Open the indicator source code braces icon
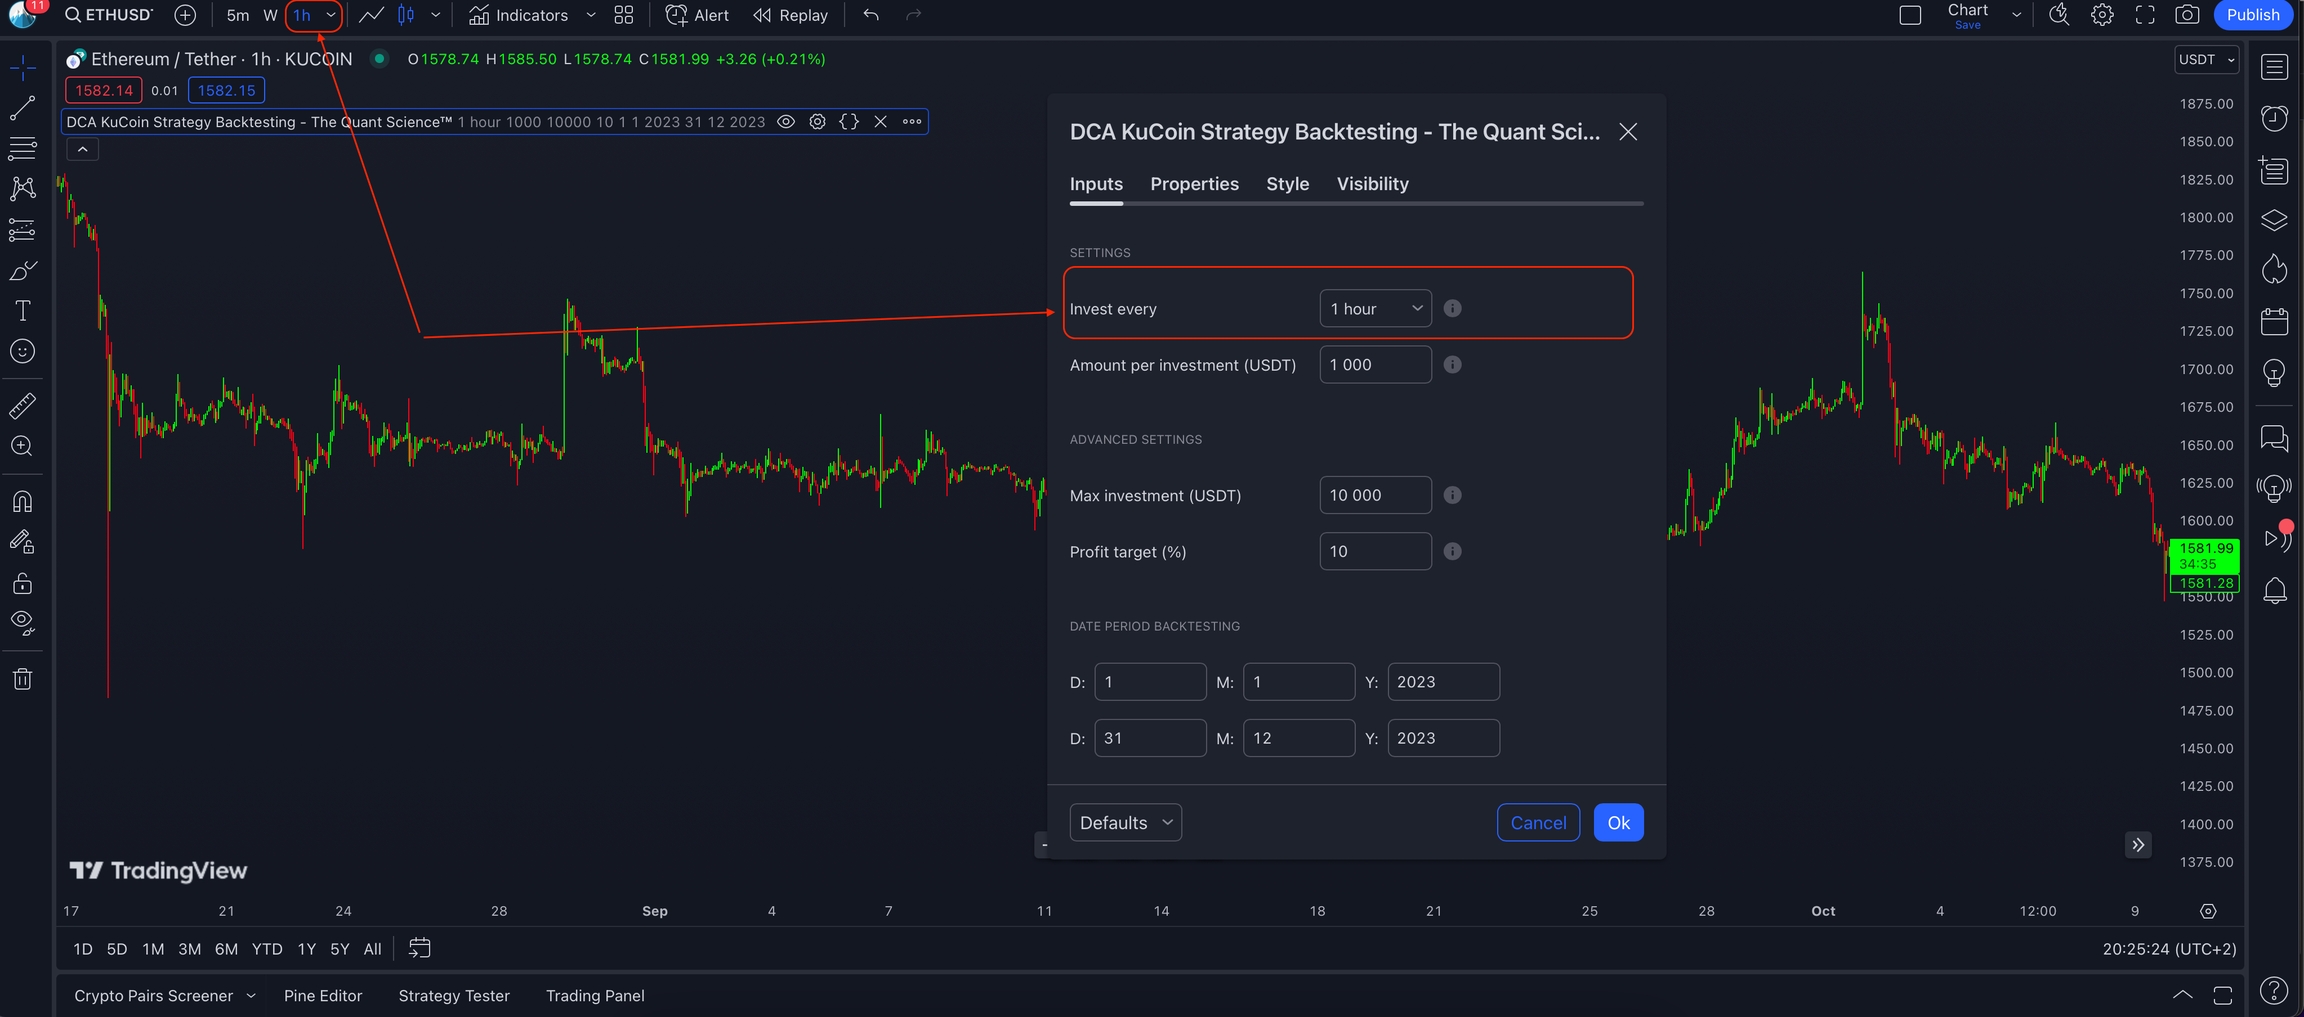Screen dimensions: 2304x1017 pos(849,122)
